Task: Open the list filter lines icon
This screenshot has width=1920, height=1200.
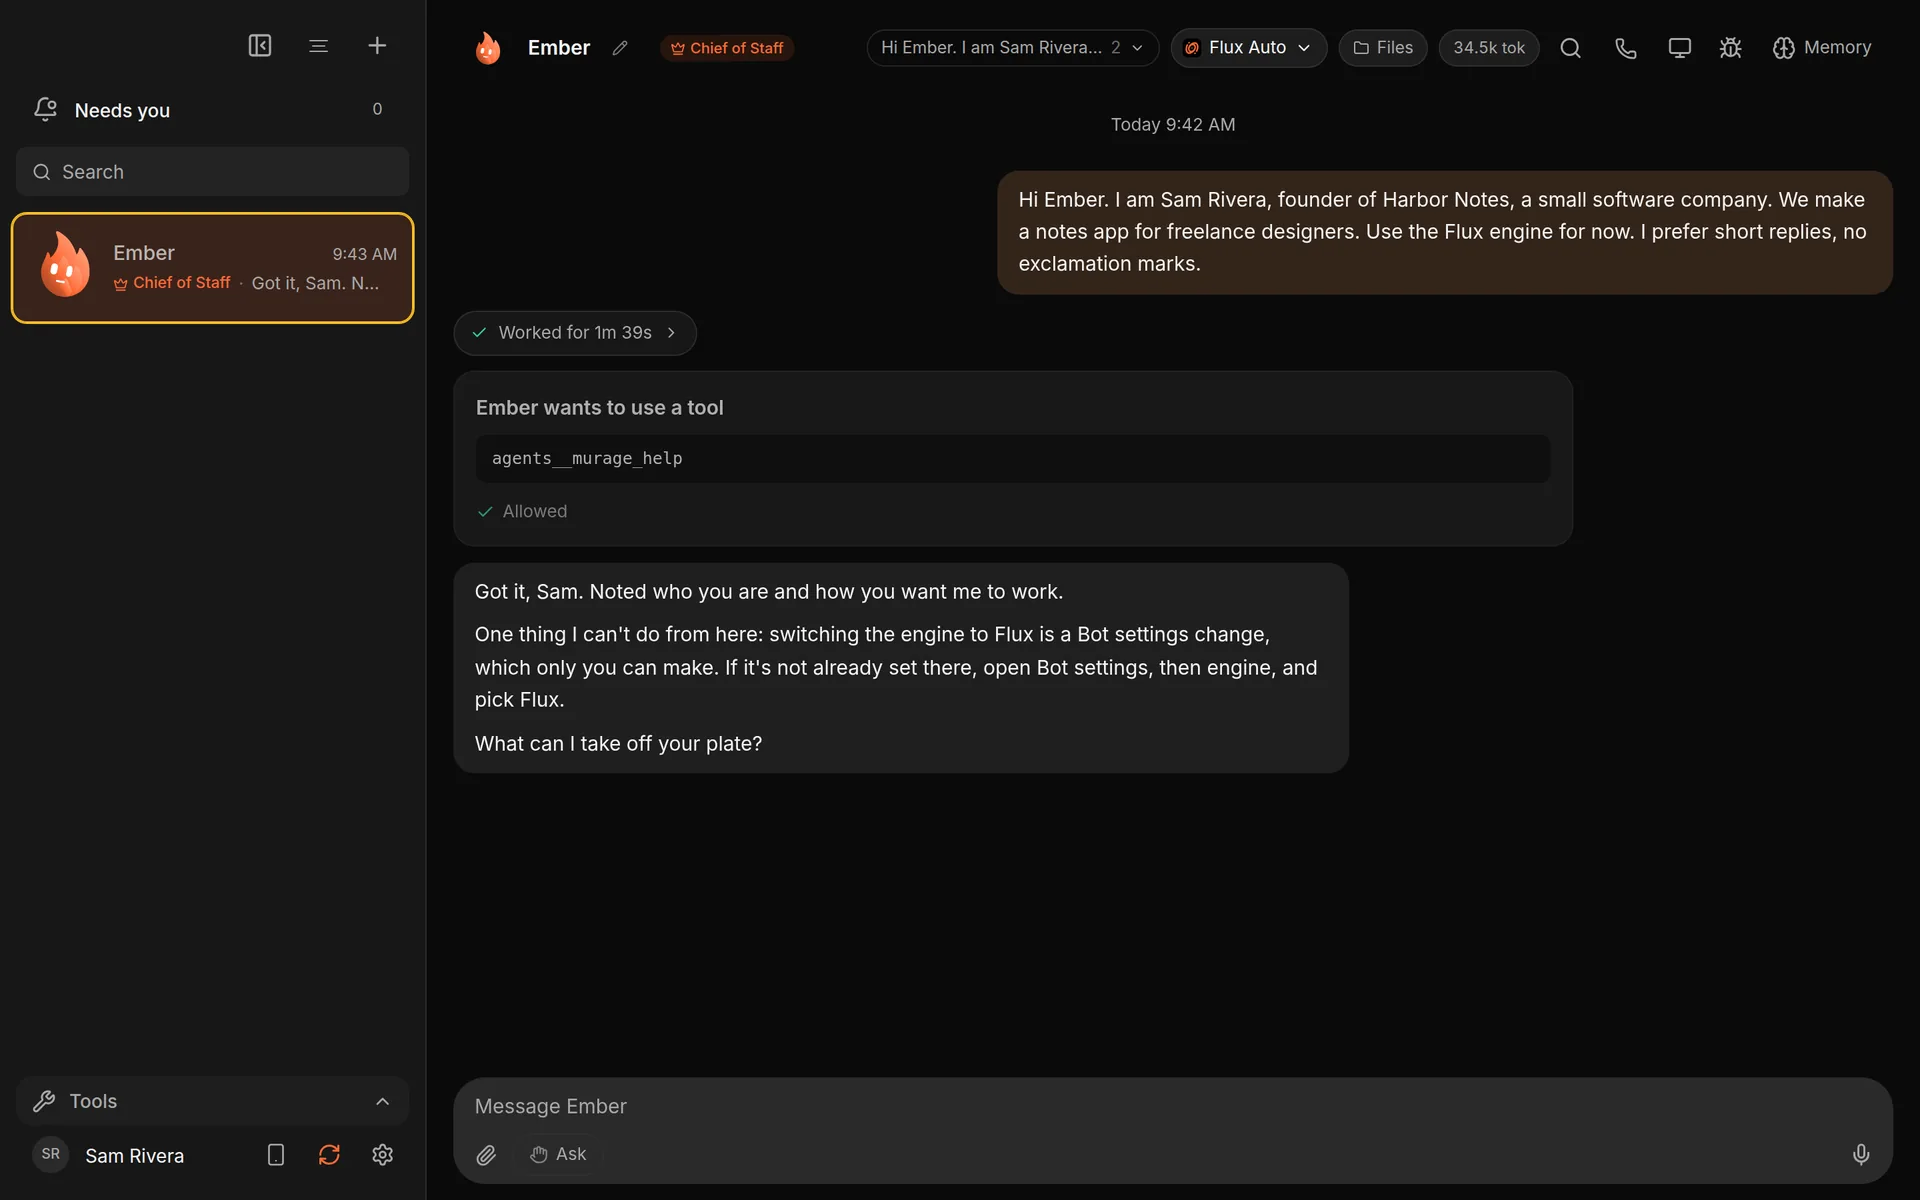Action: pyautogui.click(x=318, y=46)
